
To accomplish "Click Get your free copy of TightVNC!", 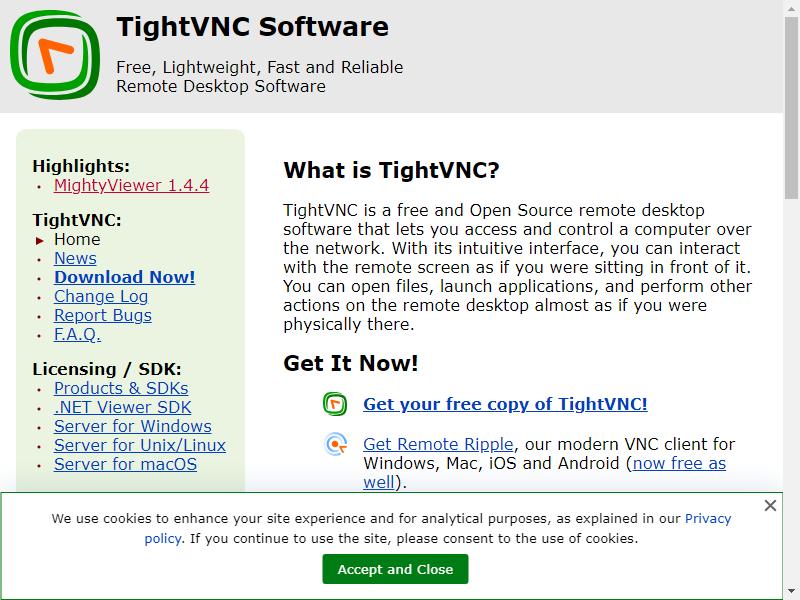I will (x=505, y=404).
